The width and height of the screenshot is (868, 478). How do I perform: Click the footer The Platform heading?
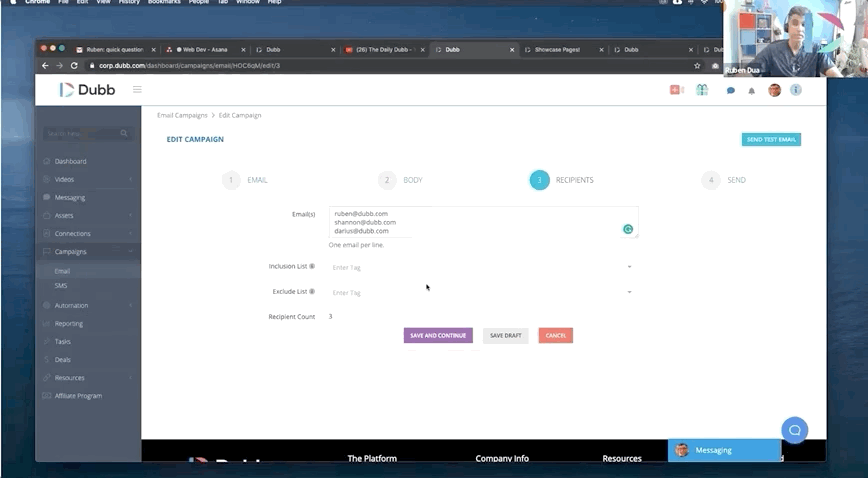coord(372,458)
